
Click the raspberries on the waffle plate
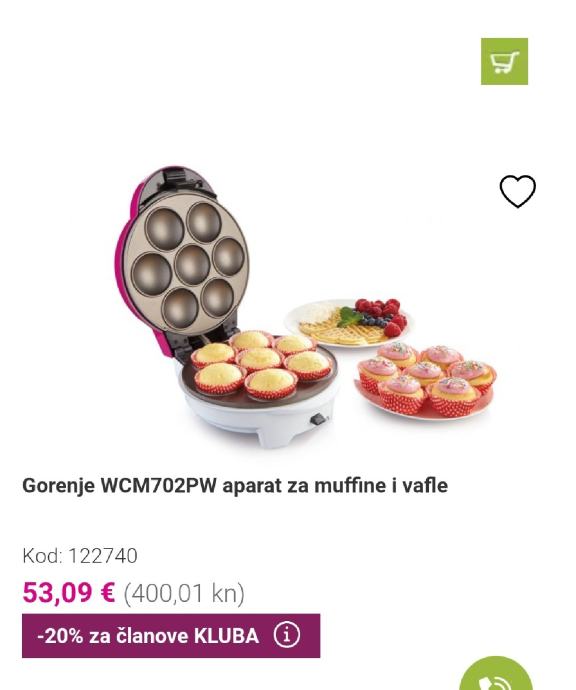pos(382,313)
